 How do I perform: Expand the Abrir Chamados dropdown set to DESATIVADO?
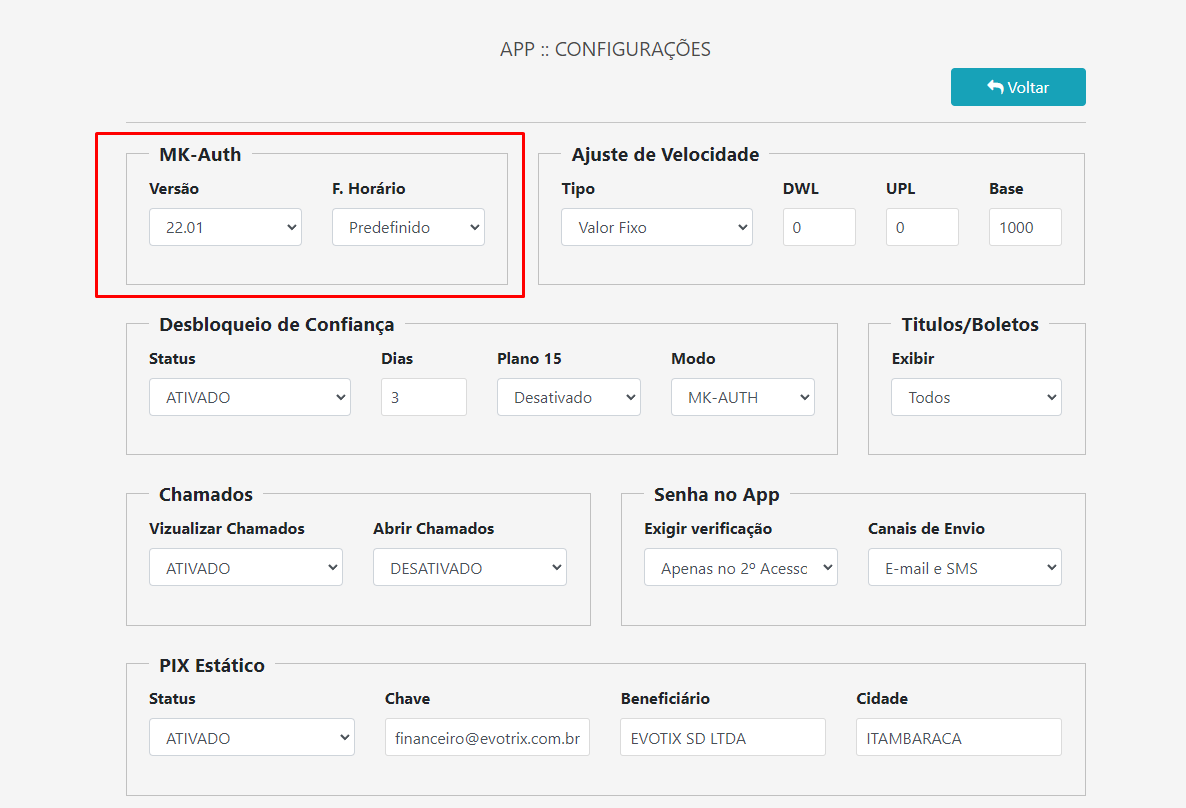470,566
